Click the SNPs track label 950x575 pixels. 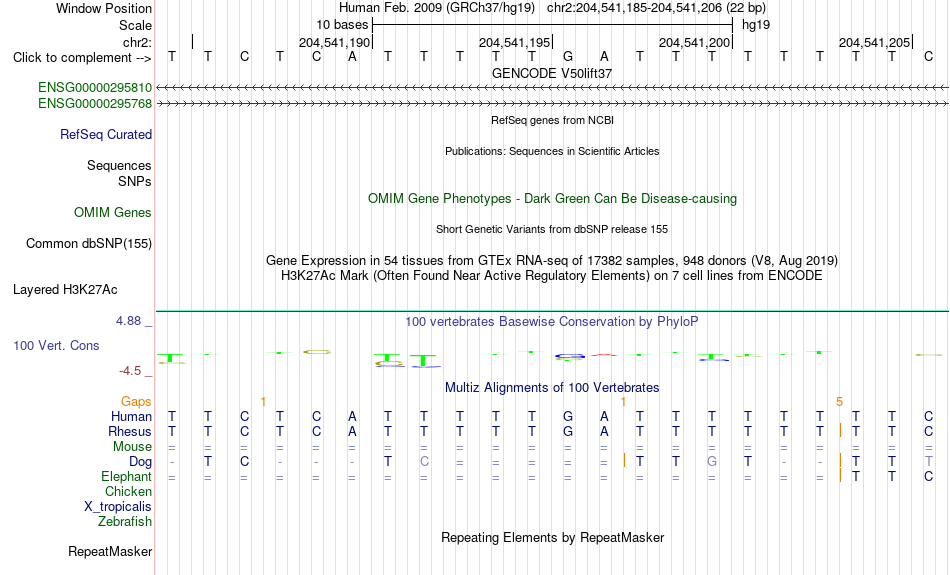coord(135,181)
